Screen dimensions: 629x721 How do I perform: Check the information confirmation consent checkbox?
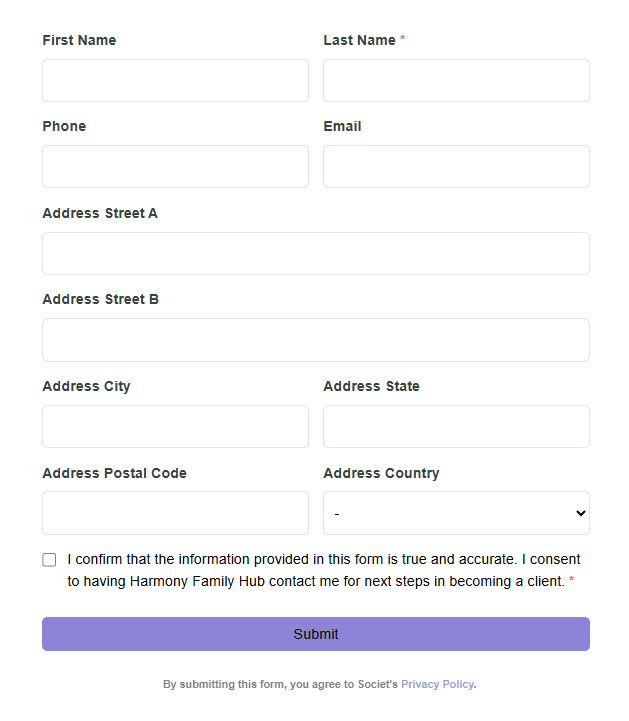[49, 560]
